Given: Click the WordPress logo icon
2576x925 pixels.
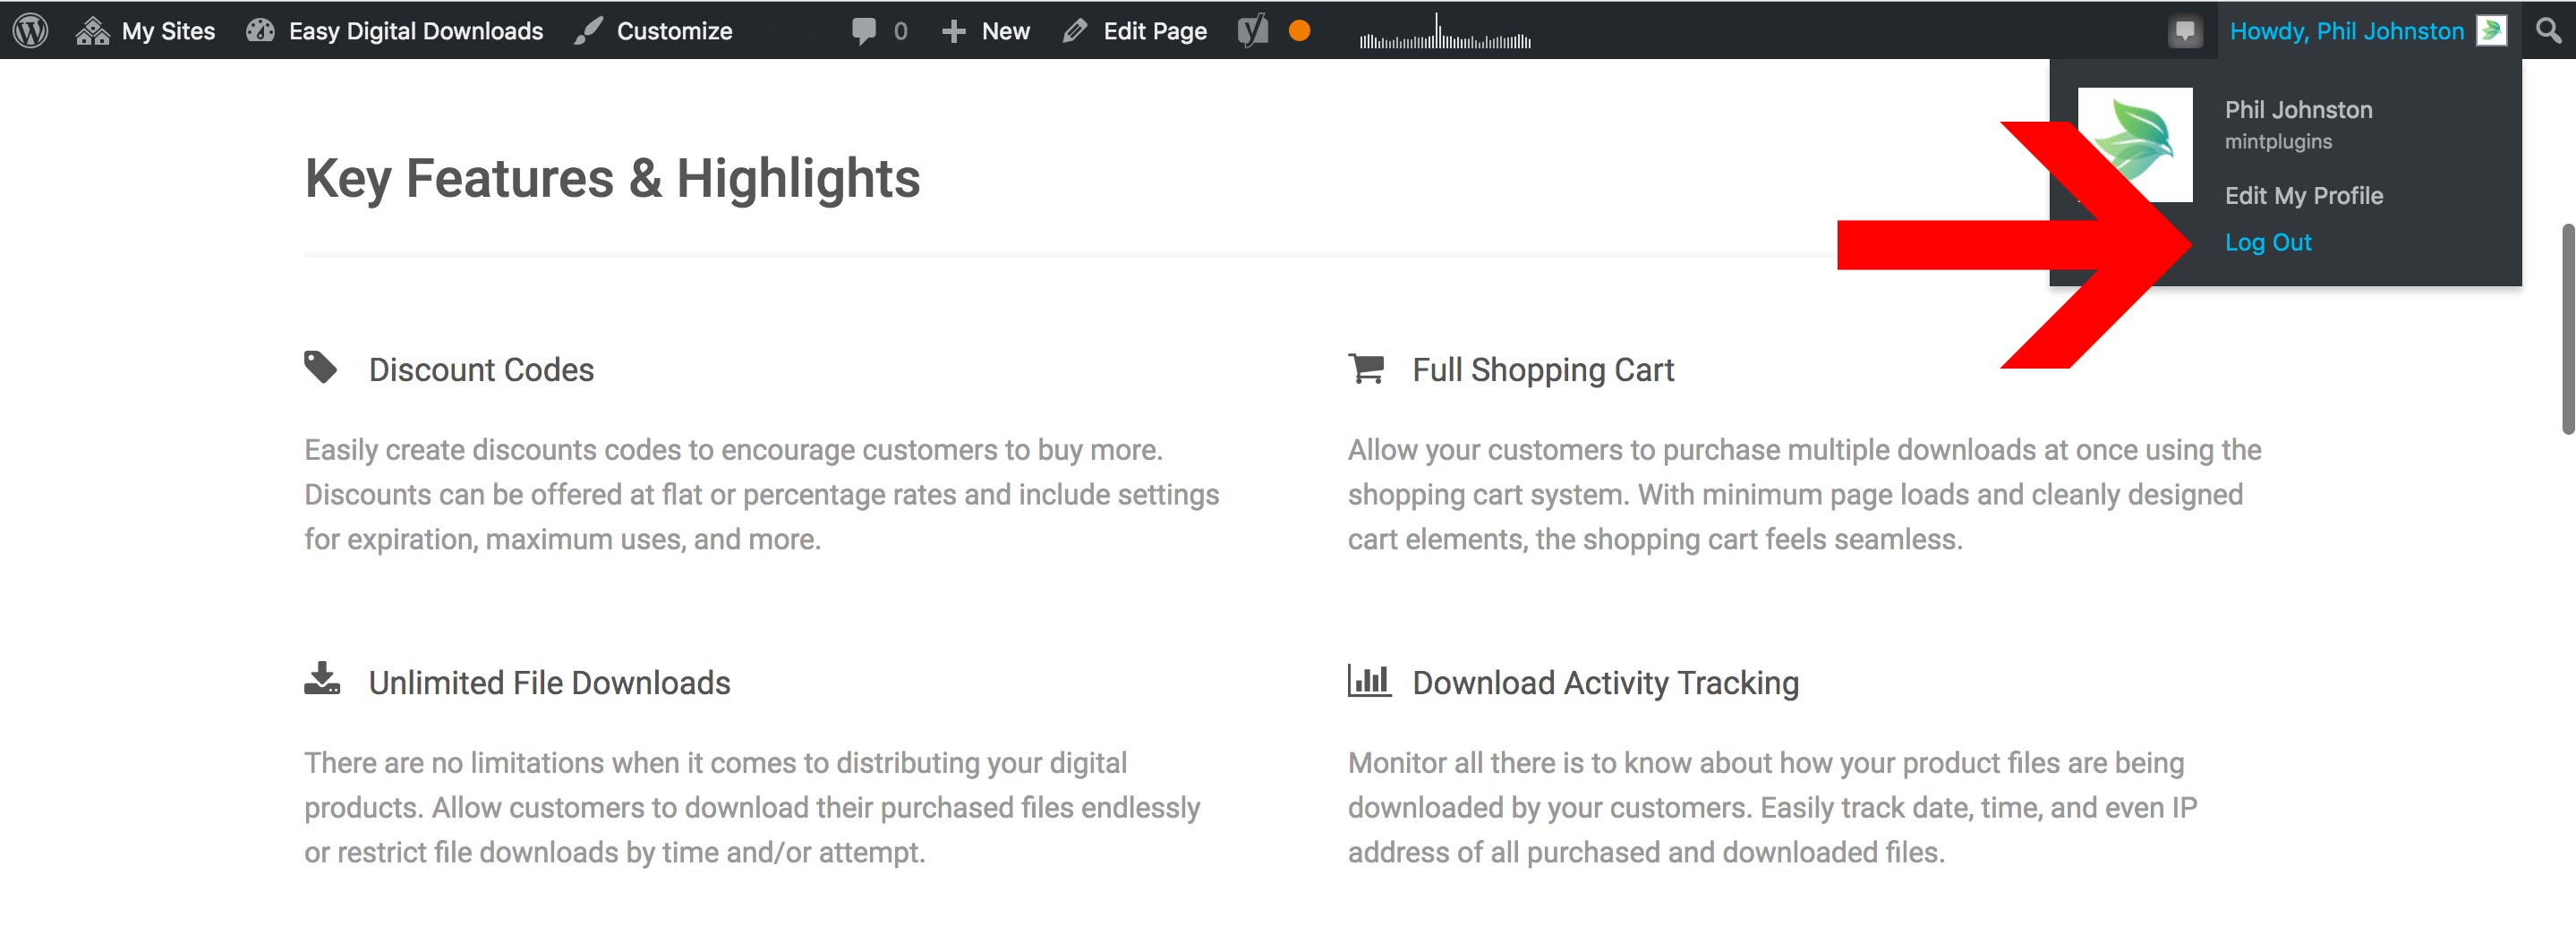Looking at the screenshot, I should pyautogui.click(x=30, y=30).
